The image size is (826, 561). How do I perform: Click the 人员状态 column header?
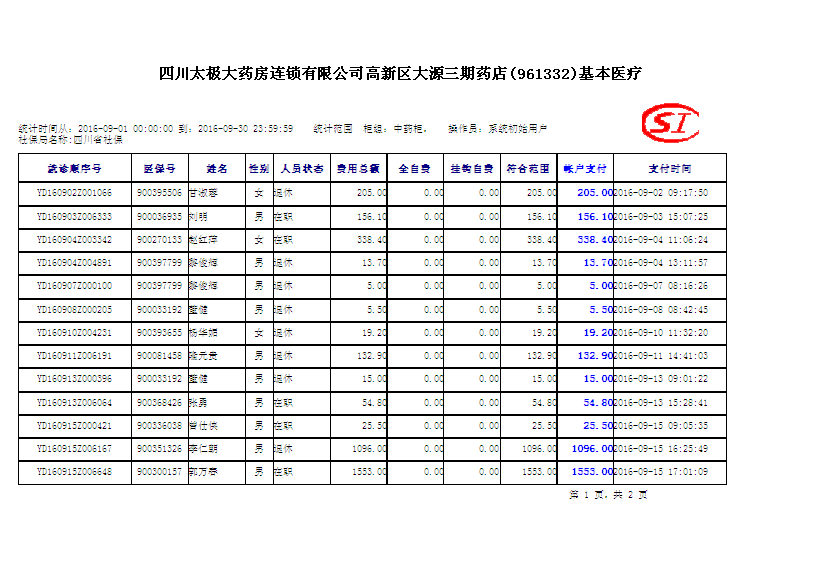click(x=302, y=169)
